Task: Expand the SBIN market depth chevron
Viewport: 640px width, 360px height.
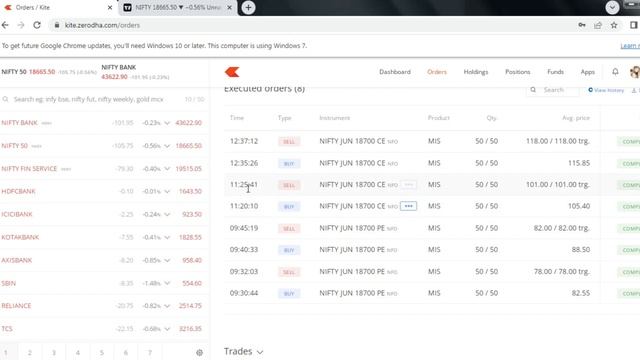Action: [167, 283]
